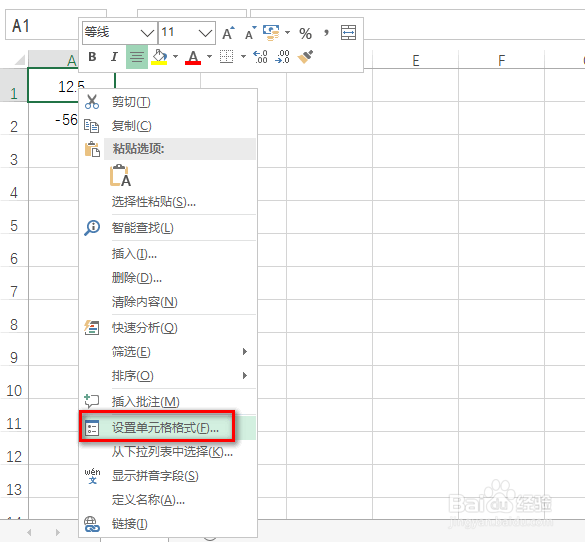Apply yellow fill color bucket

(159, 57)
